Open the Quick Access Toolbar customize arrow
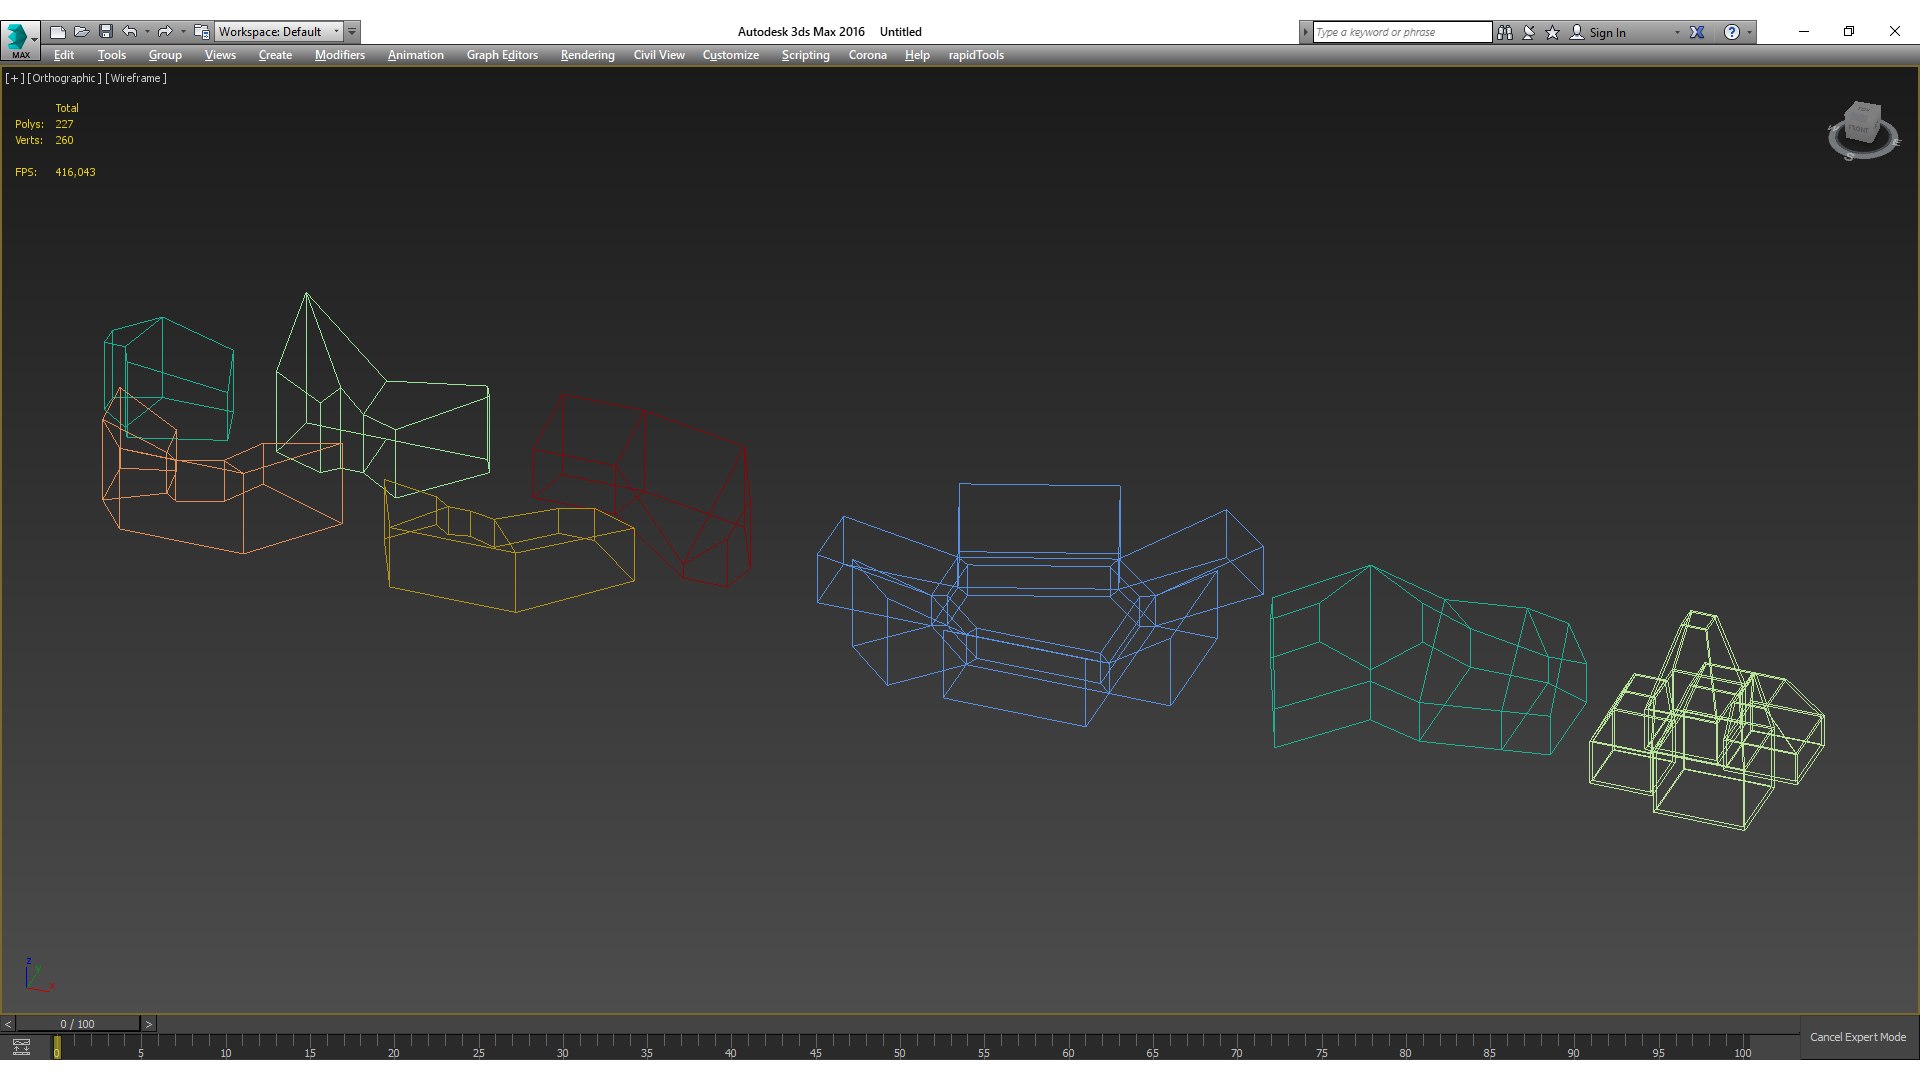Image resolution: width=1920 pixels, height=1080 pixels. point(352,32)
